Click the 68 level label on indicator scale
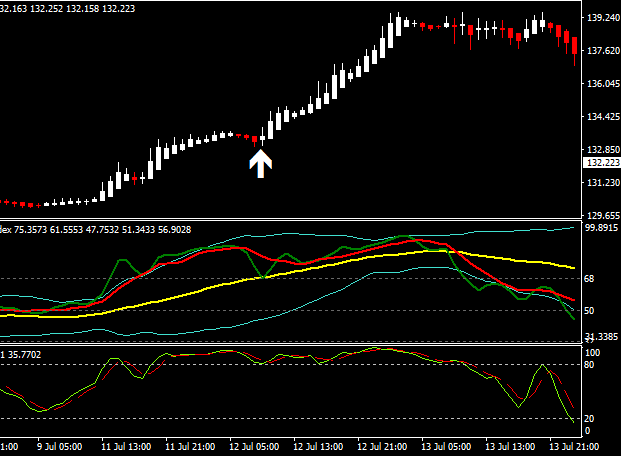 pos(590,278)
